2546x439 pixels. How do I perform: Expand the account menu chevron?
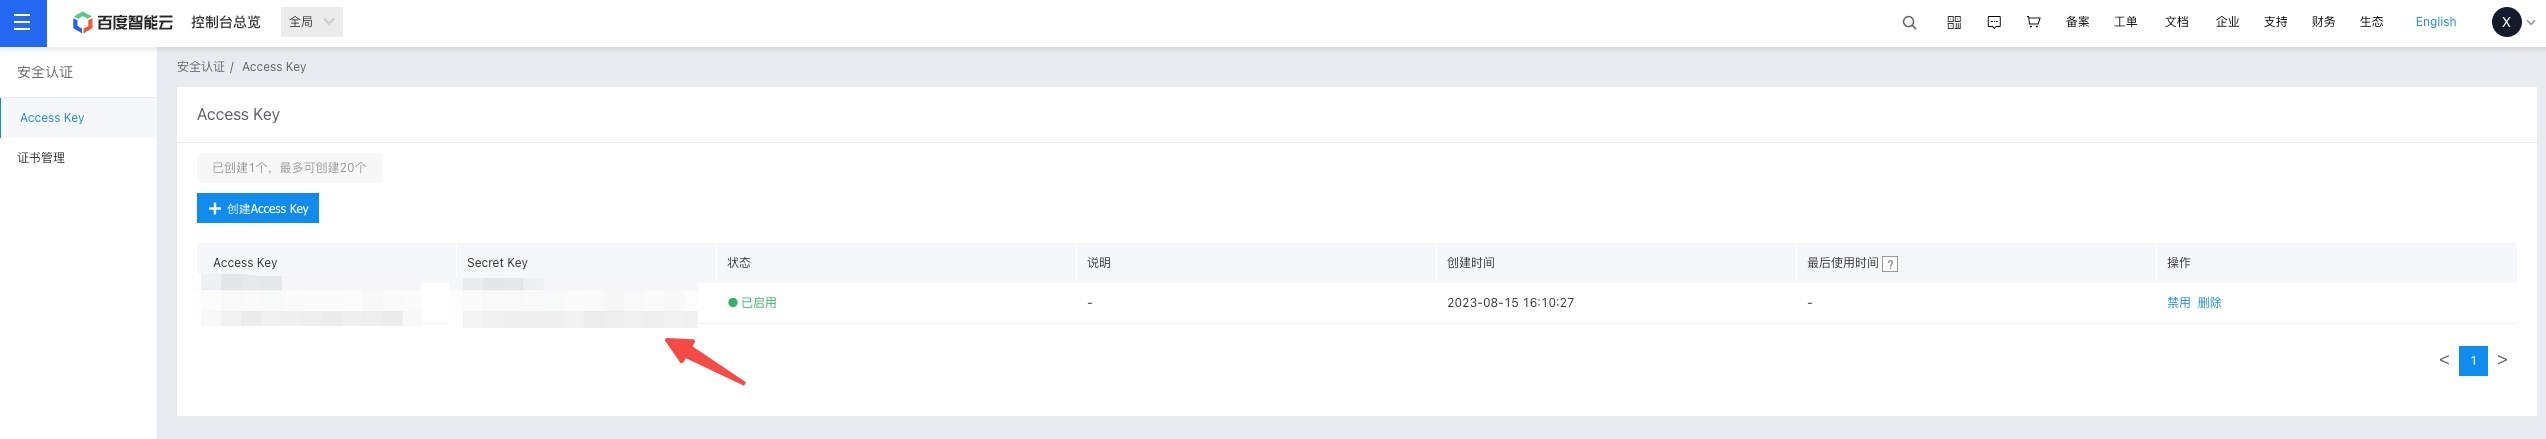pyautogui.click(x=2531, y=23)
